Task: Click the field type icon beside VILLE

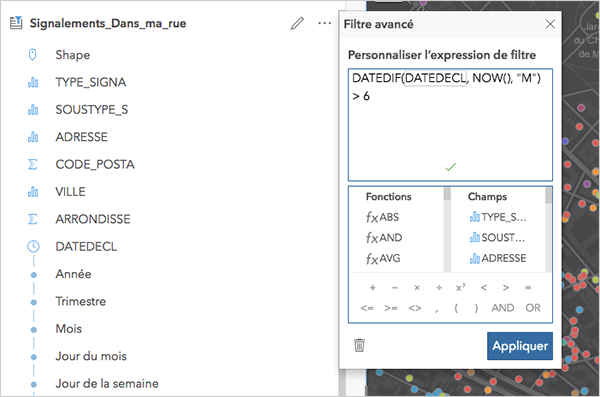Action: [33, 192]
